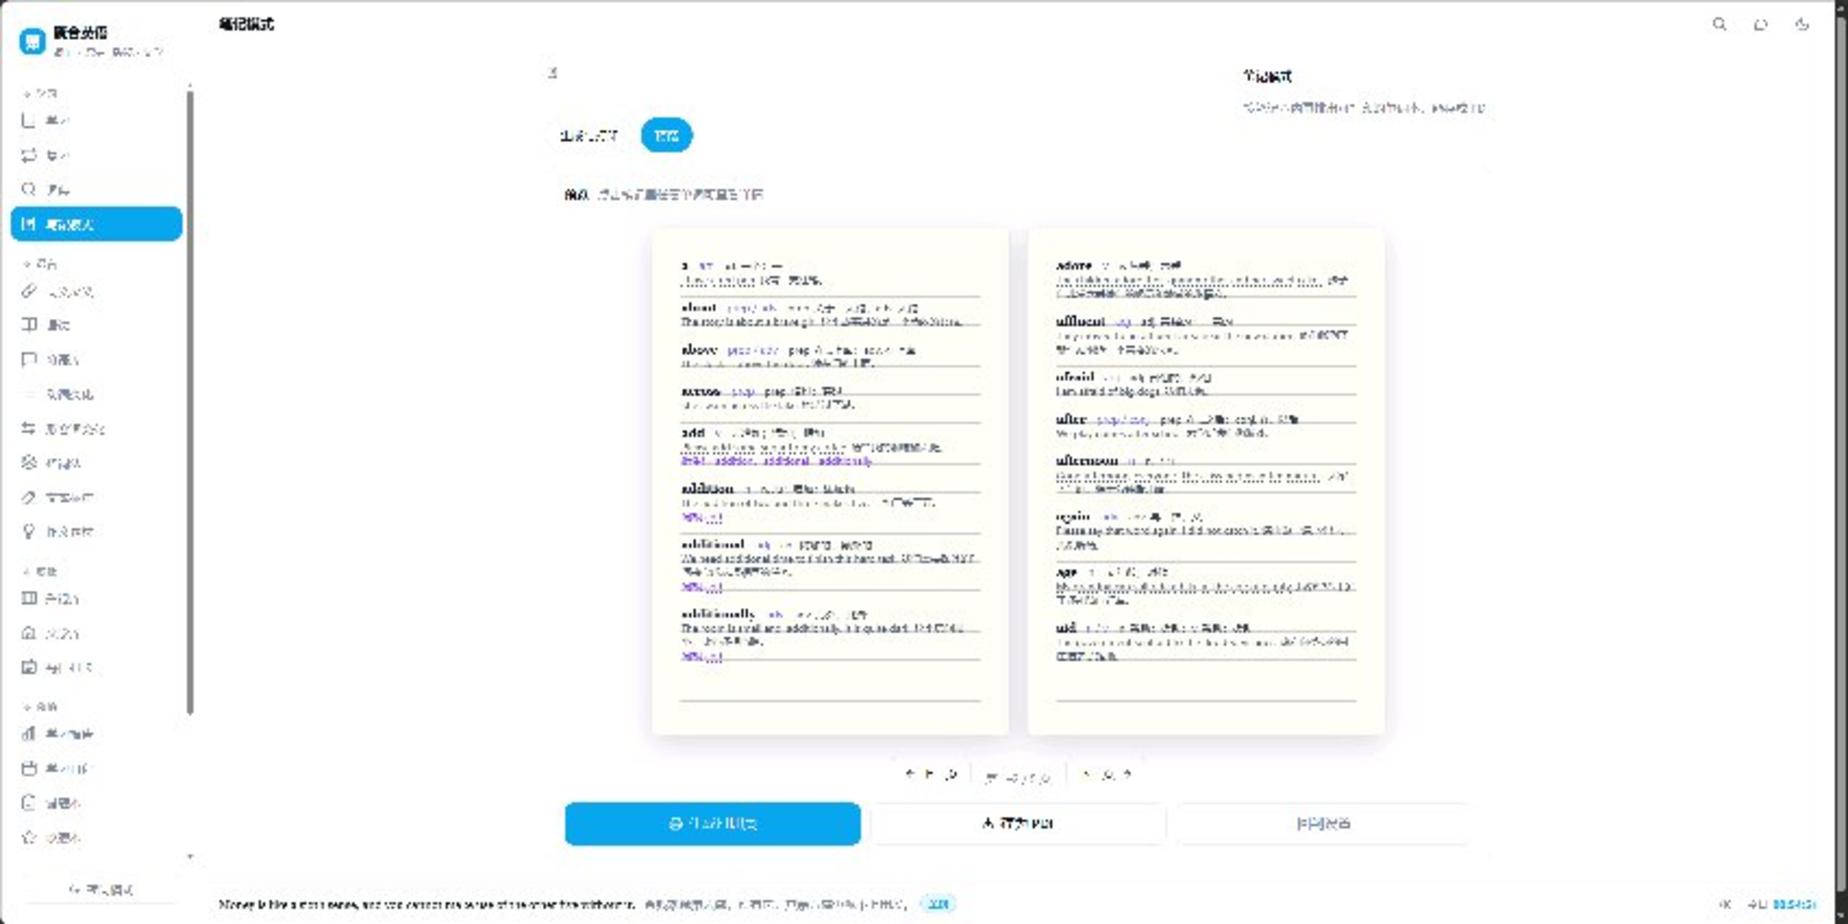The width and height of the screenshot is (1848, 924).
Task: Click the word "above" on the left page
Action: pyautogui.click(x=699, y=350)
